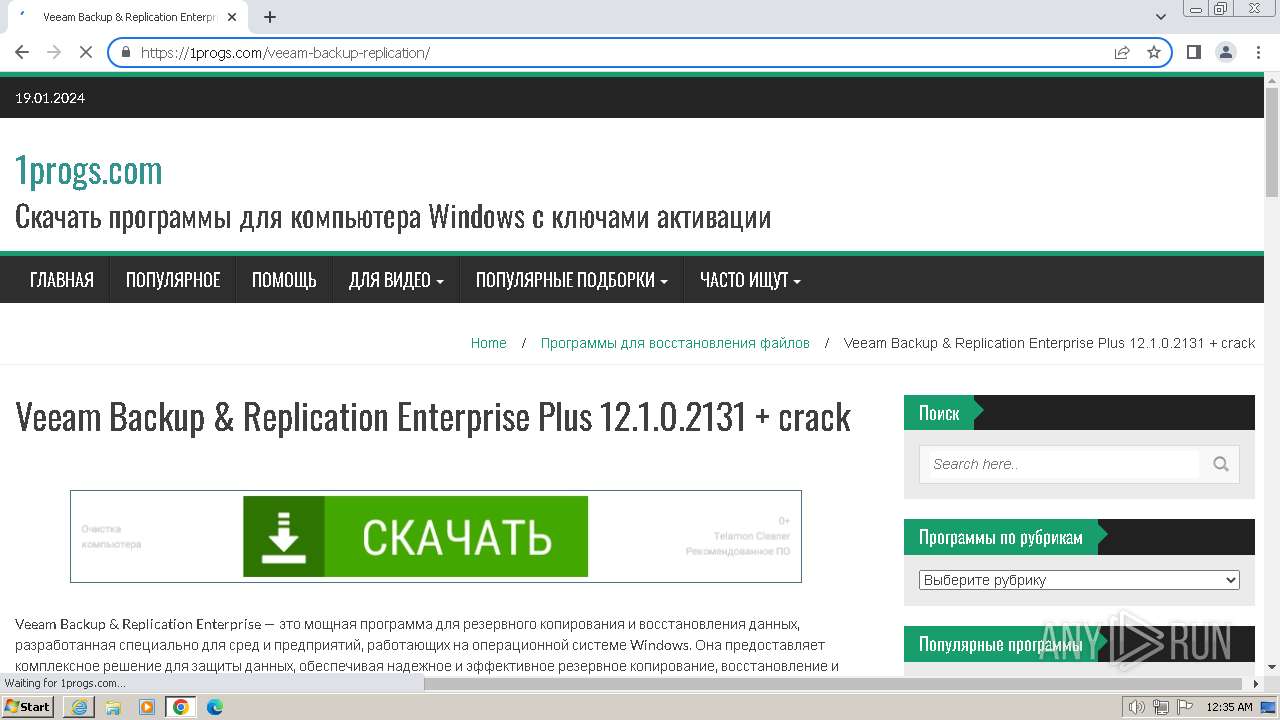The image size is (1280, 720).
Task: Select the Veeam Backup & Replication tab
Action: tap(128, 17)
